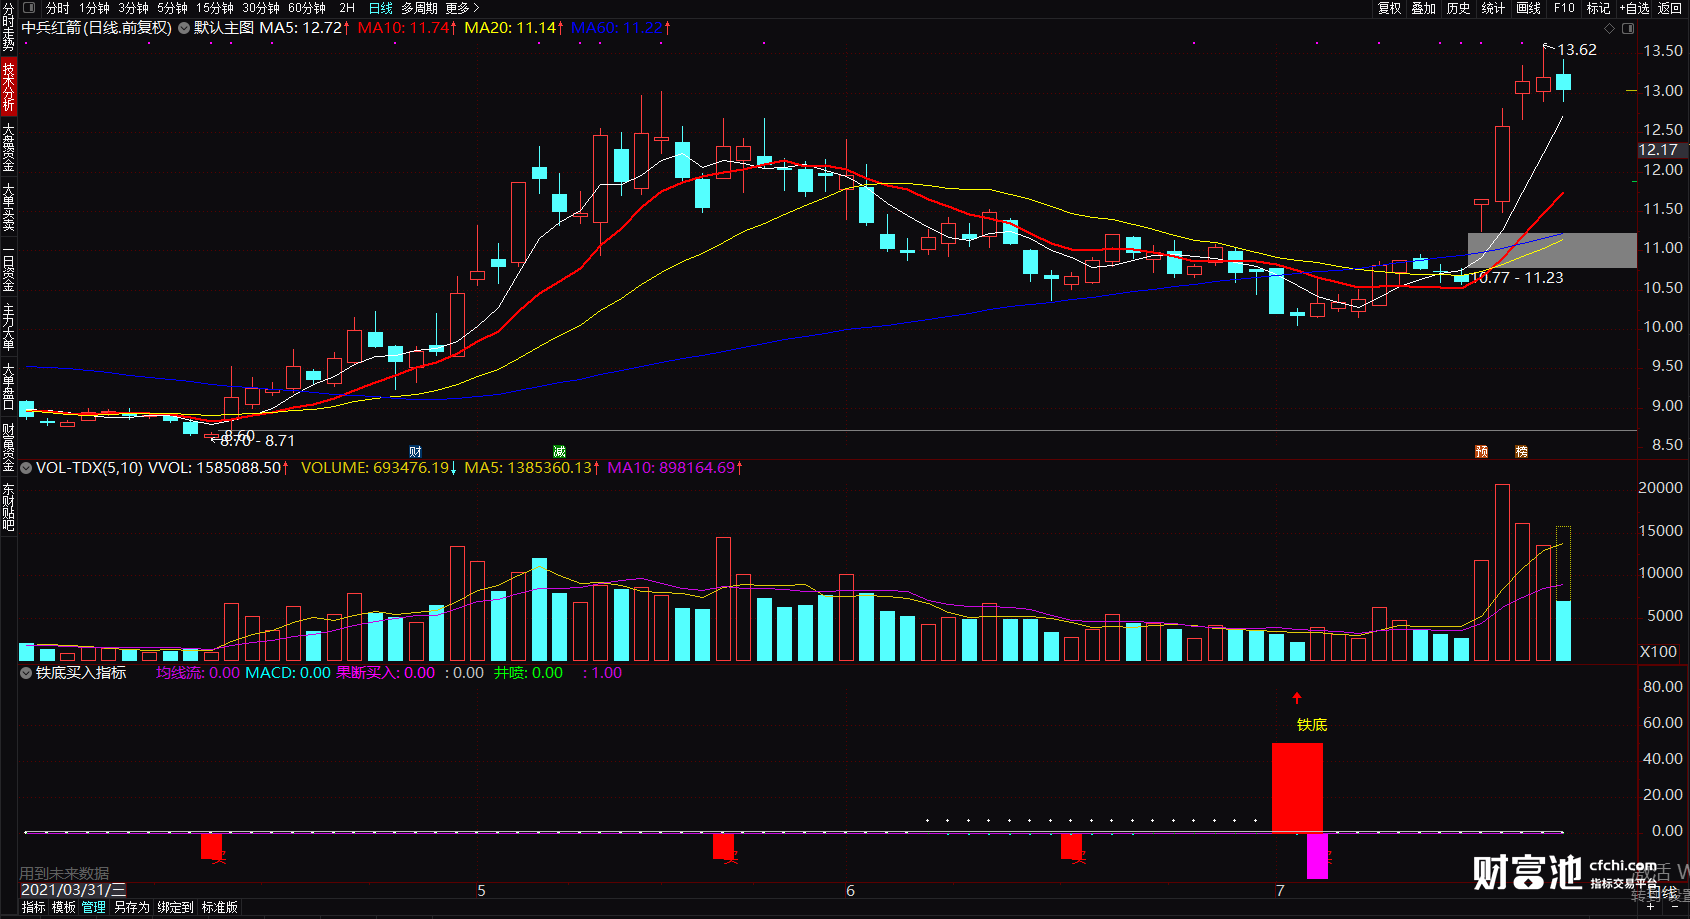Open the 多周期 multi-period view

click(420, 8)
